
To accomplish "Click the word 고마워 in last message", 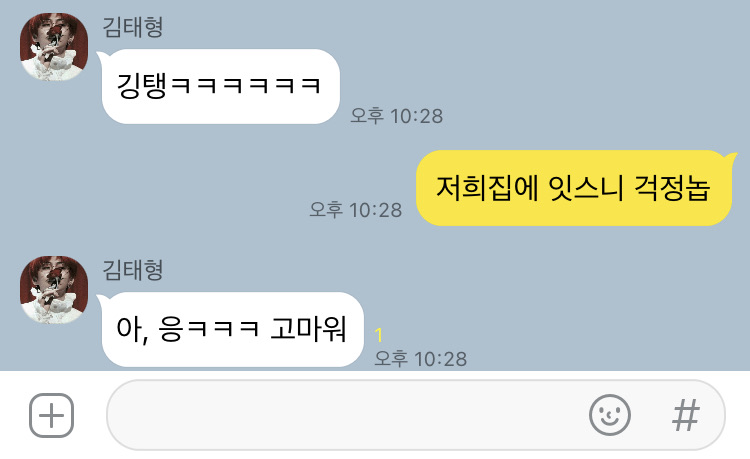I will tap(308, 329).
